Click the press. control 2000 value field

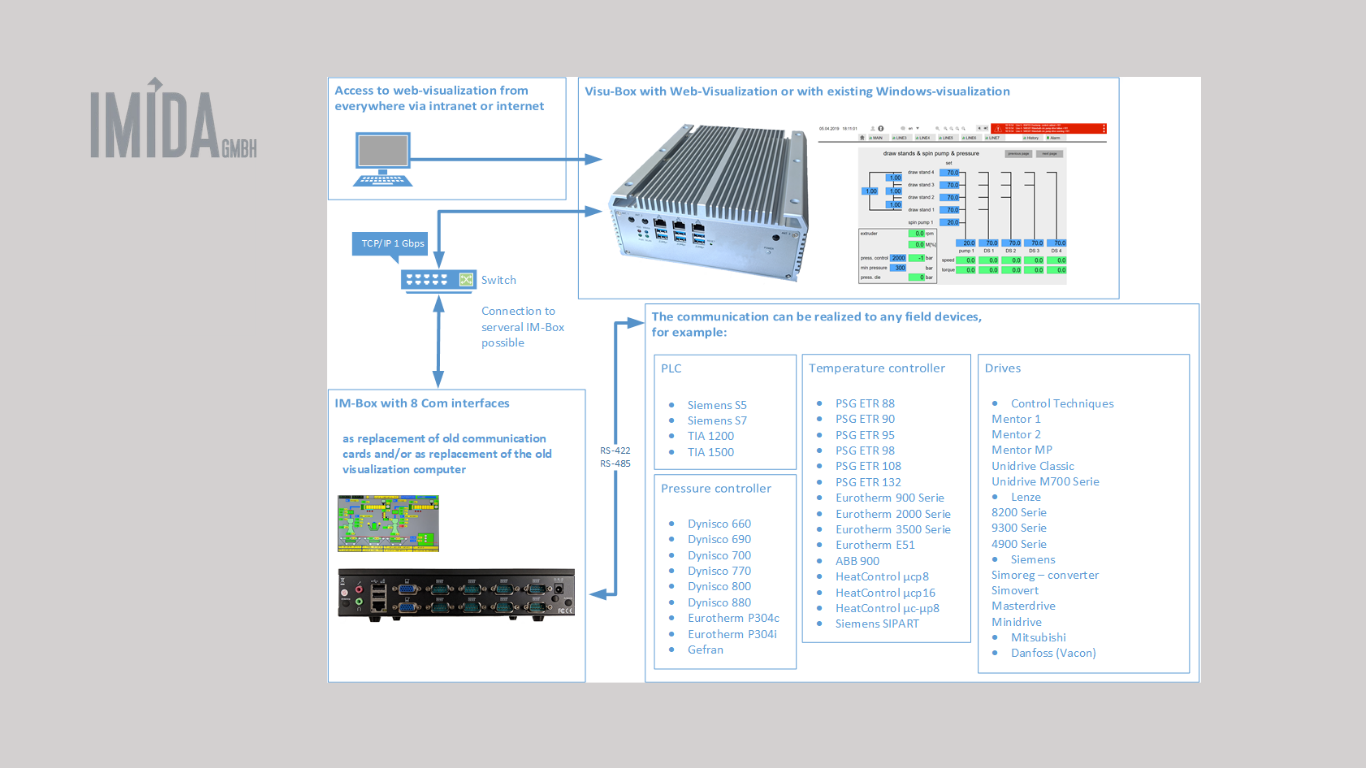click(898, 258)
